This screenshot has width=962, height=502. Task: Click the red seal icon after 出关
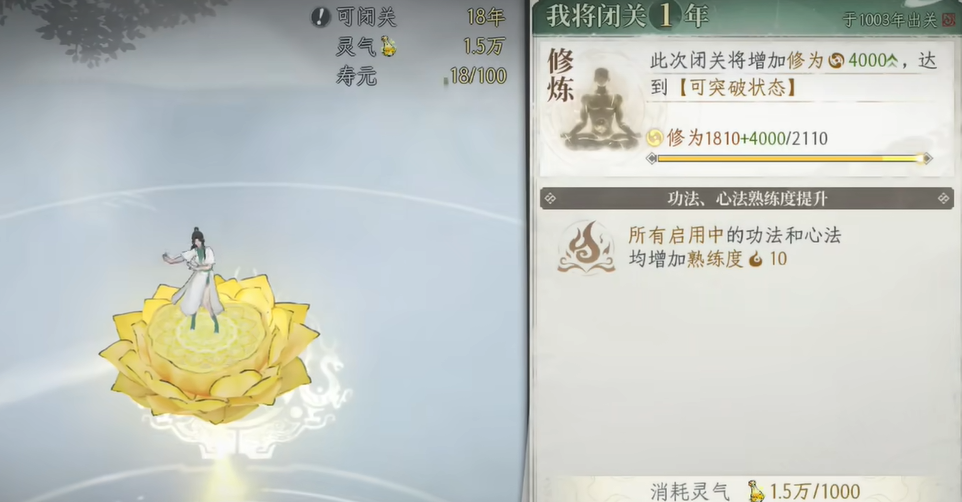(x=950, y=20)
